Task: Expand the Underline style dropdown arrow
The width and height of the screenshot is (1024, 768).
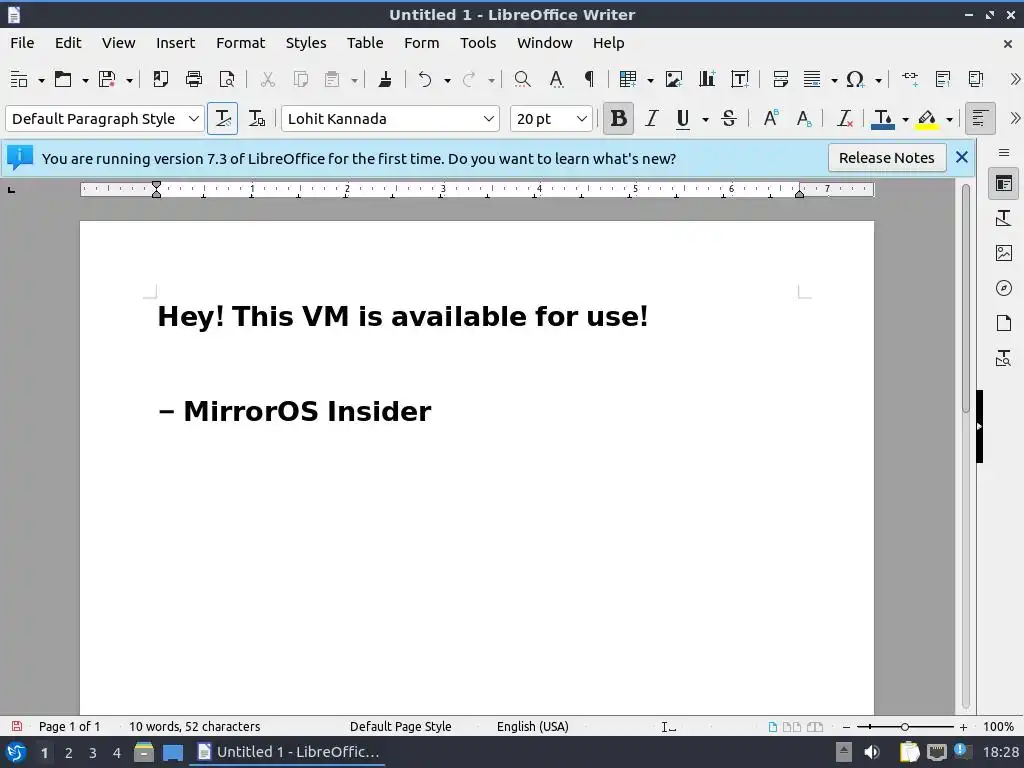Action: (705, 120)
